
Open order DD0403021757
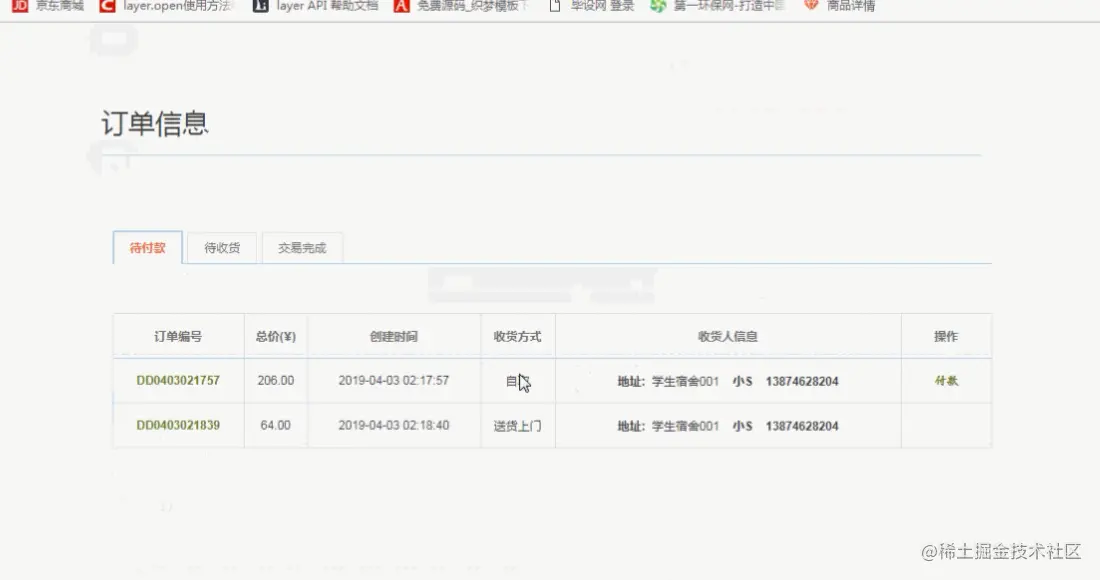178,380
